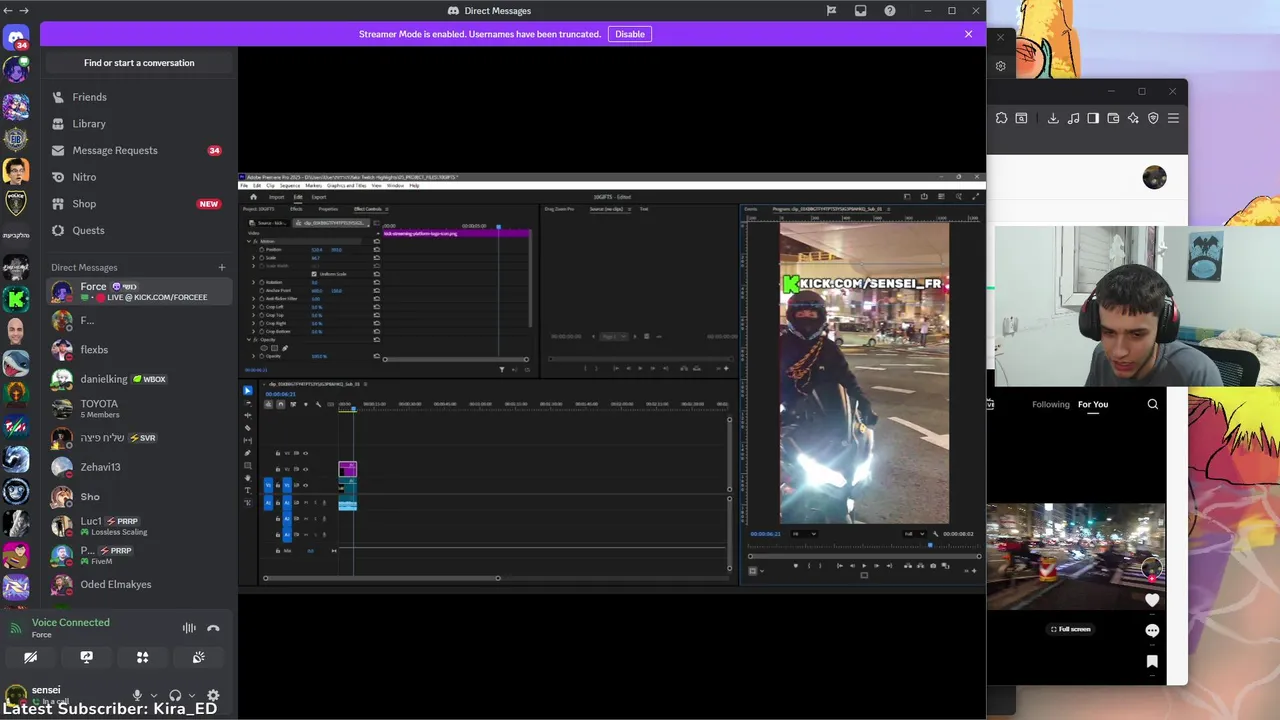Open Discord soundboard
Image resolution: width=1280 pixels, height=720 pixels.
click(x=199, y=657)
